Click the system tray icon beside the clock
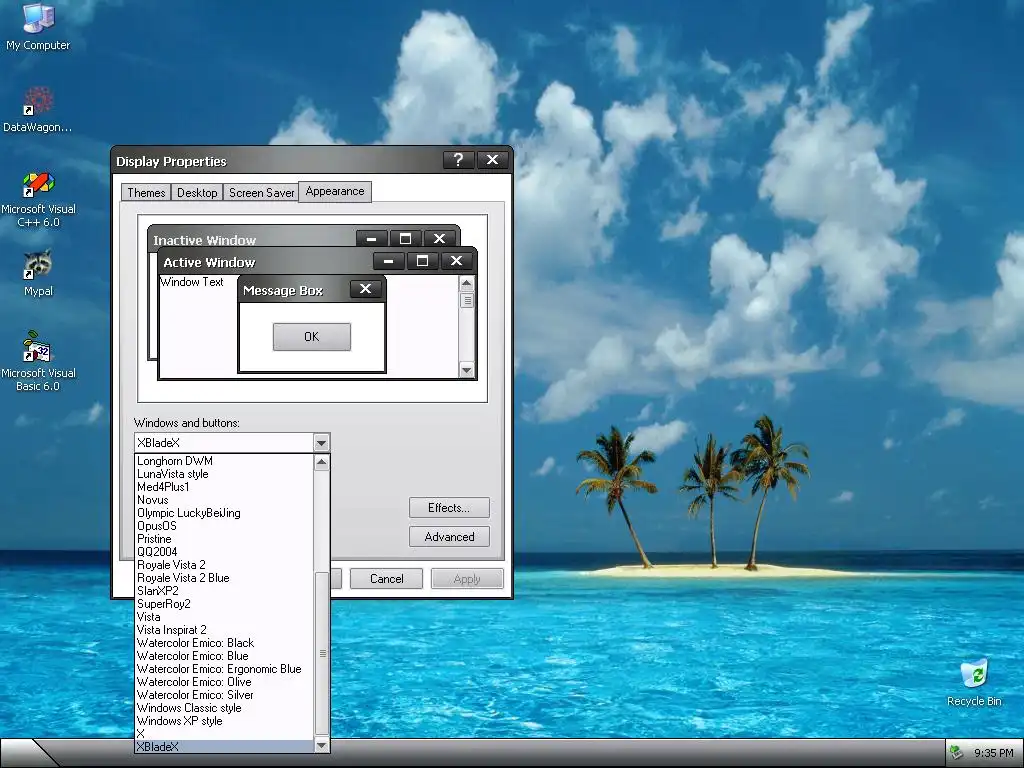Viewport: 1024px width, 768px height. [956, 753]
